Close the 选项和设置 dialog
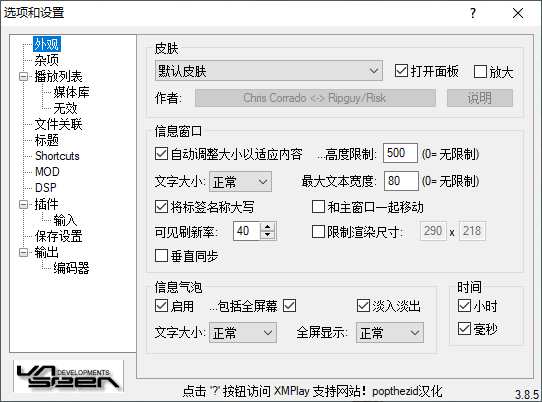Image resolution: width=542 pixels, height=402 pixels. tap(518, 13)
